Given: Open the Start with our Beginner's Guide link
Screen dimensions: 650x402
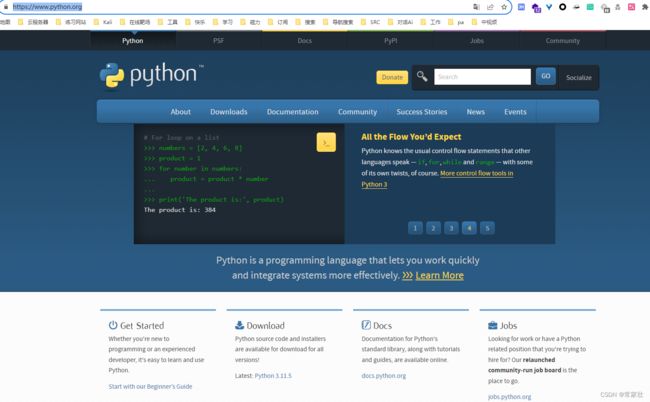Looking at the screenshot, I should [x=150, y=386].
